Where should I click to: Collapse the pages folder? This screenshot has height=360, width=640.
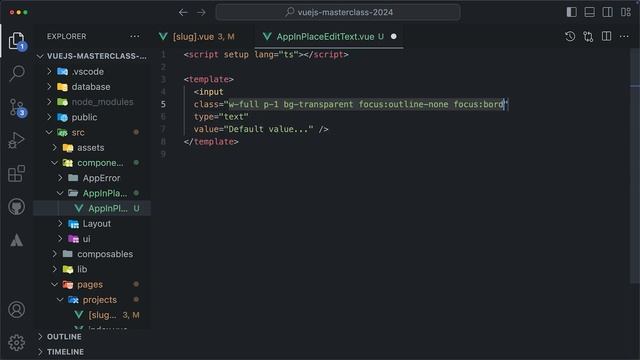(x=93, y=284)
